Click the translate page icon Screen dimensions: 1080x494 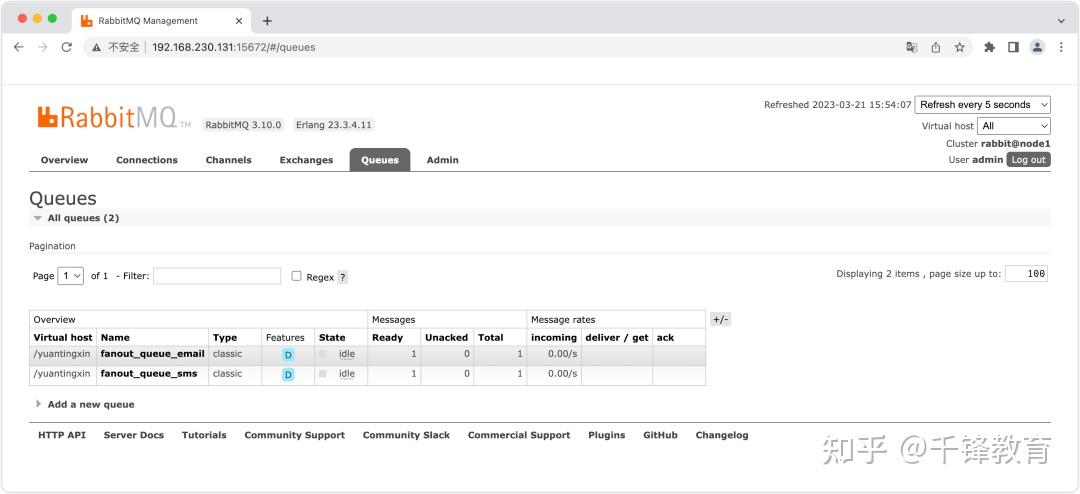click(911, 47)
